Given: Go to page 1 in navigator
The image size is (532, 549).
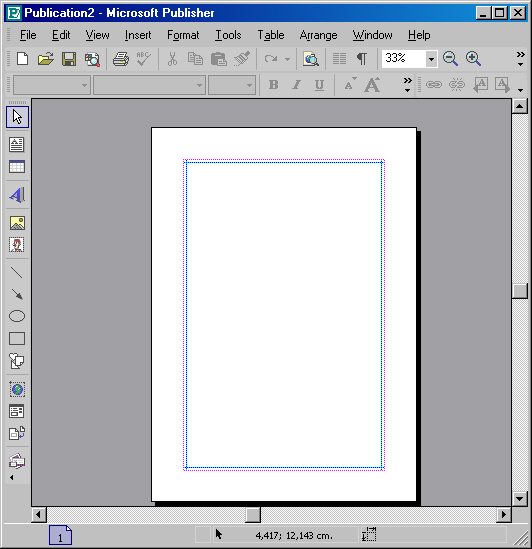Looking at the screenshot, I should coord(60,535).
